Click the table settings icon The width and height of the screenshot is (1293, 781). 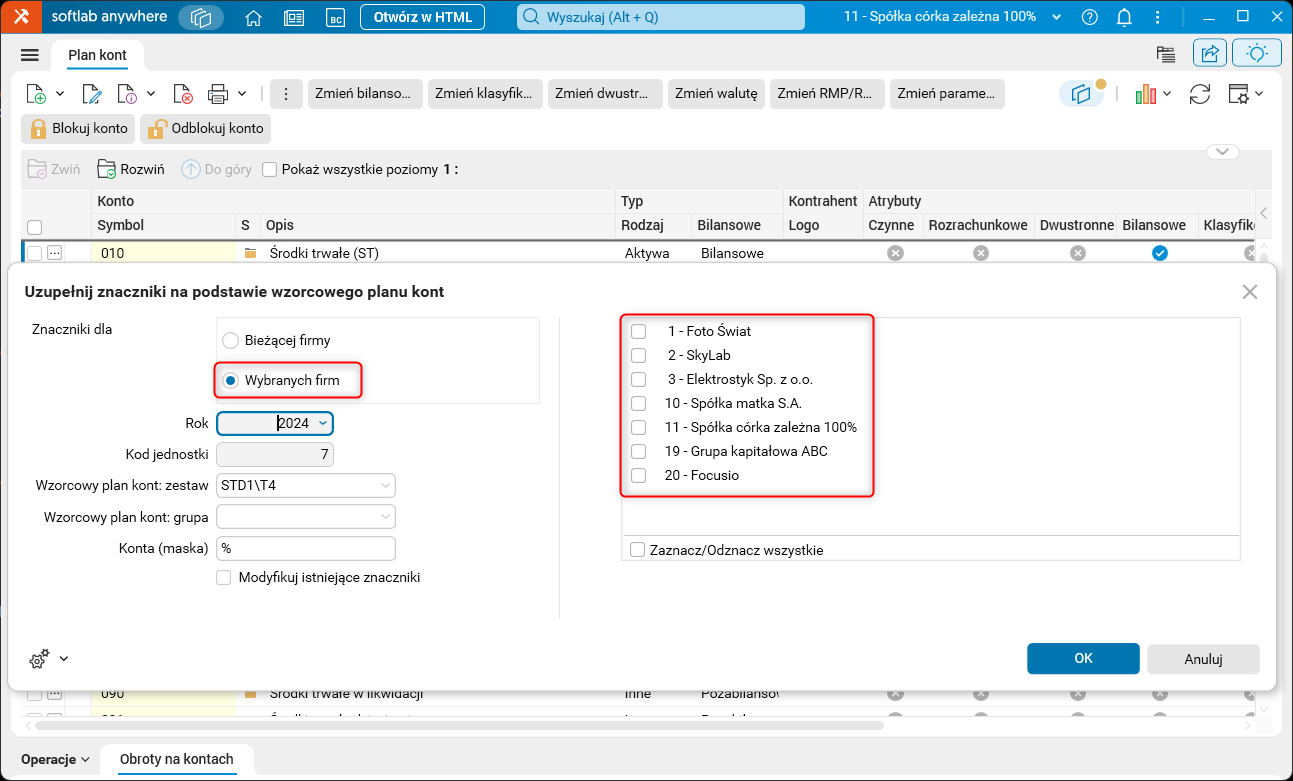(1238, 94)
